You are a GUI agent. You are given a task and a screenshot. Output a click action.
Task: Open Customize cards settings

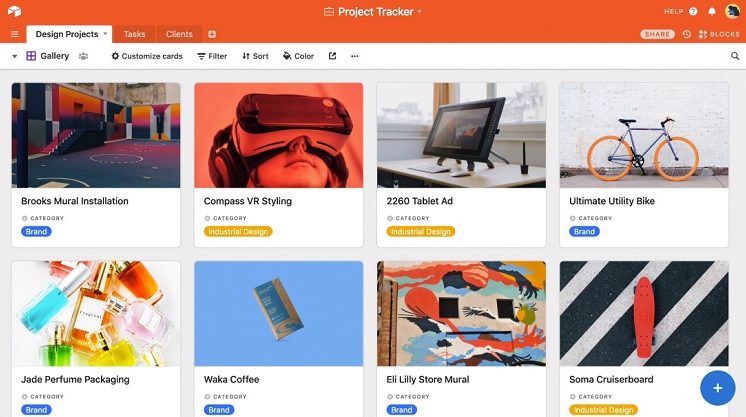[x=147, y=56]
